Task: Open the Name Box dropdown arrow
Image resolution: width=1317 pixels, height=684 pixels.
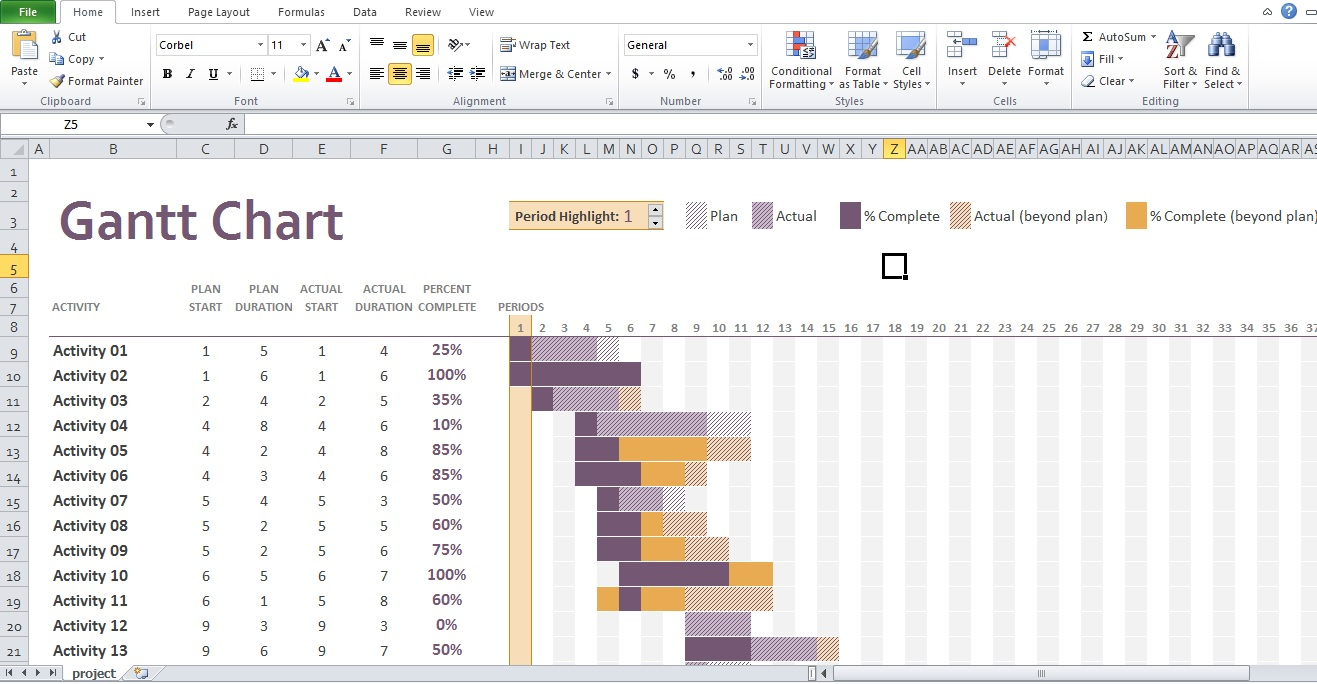Action: point(150,125)
